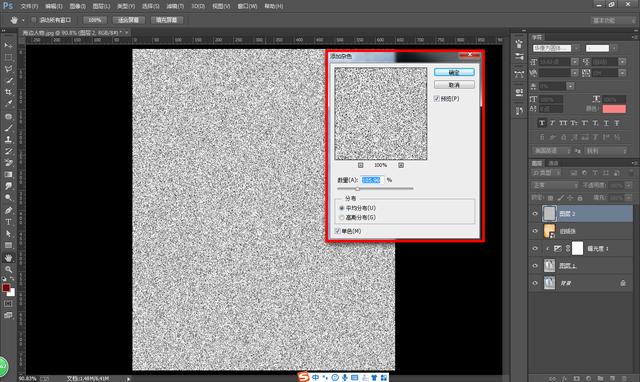Viewport: 640px width, 382px height.
Task: Select the Pen tool
Action: (8, 210)
